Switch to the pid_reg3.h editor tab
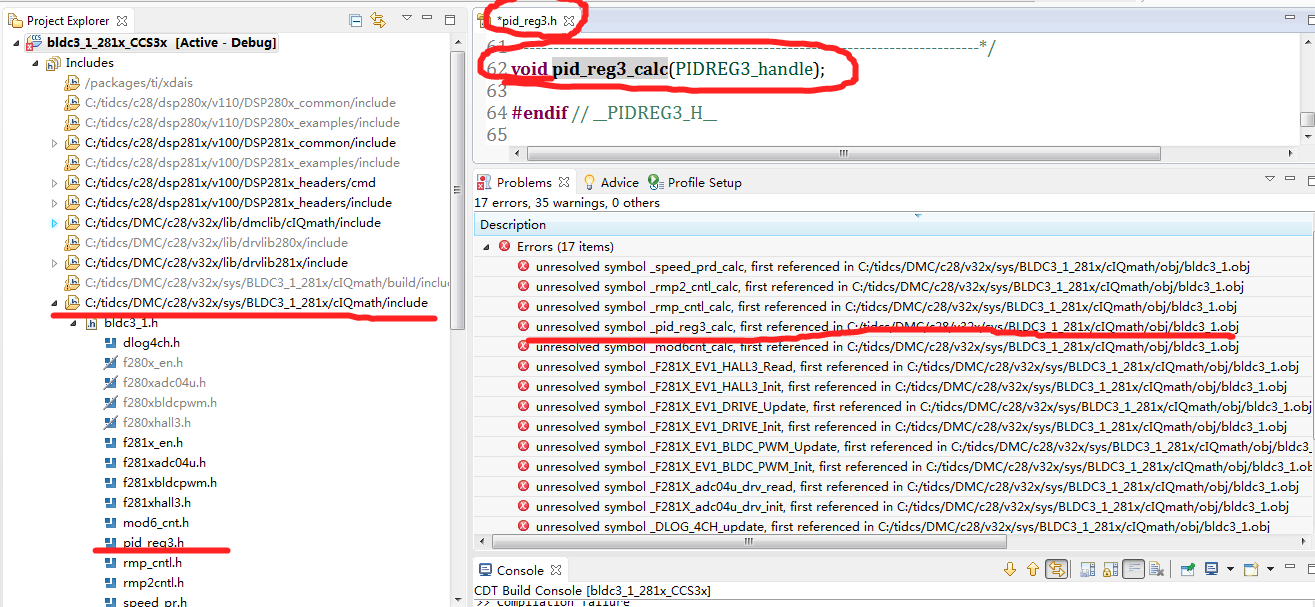 click(526, 20)
